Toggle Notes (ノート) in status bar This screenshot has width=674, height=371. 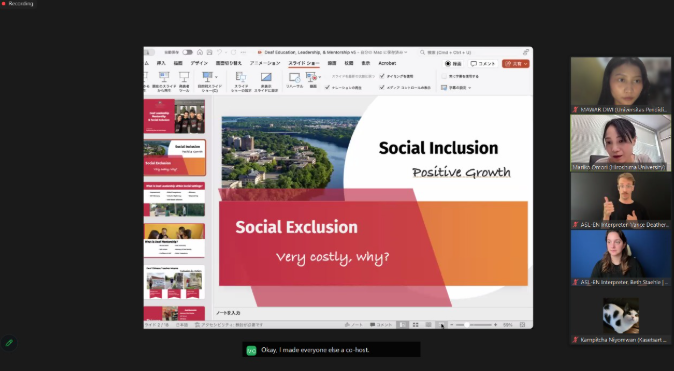pyautogui.click(x=354, y=325)
